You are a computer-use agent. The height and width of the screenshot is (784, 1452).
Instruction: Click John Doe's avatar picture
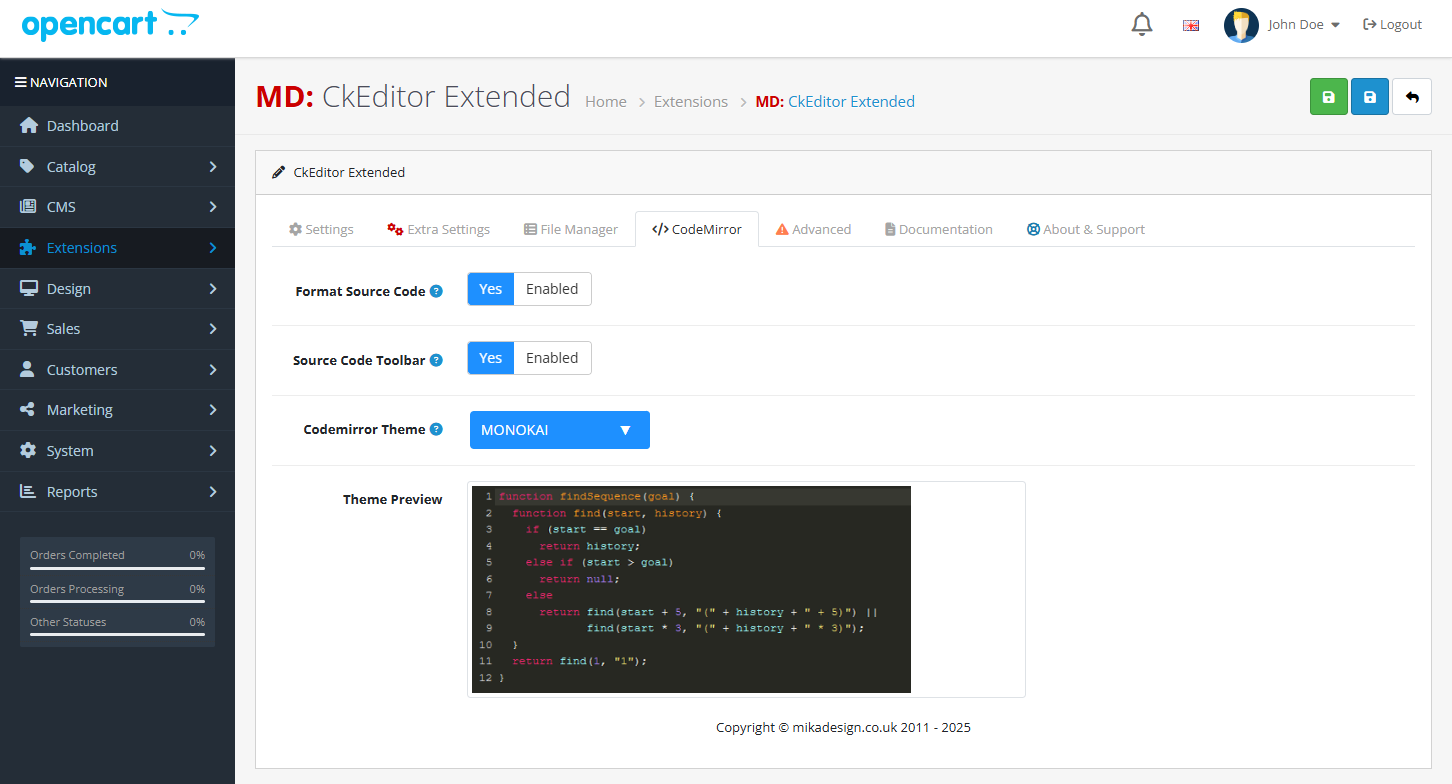coord(1241,25)
